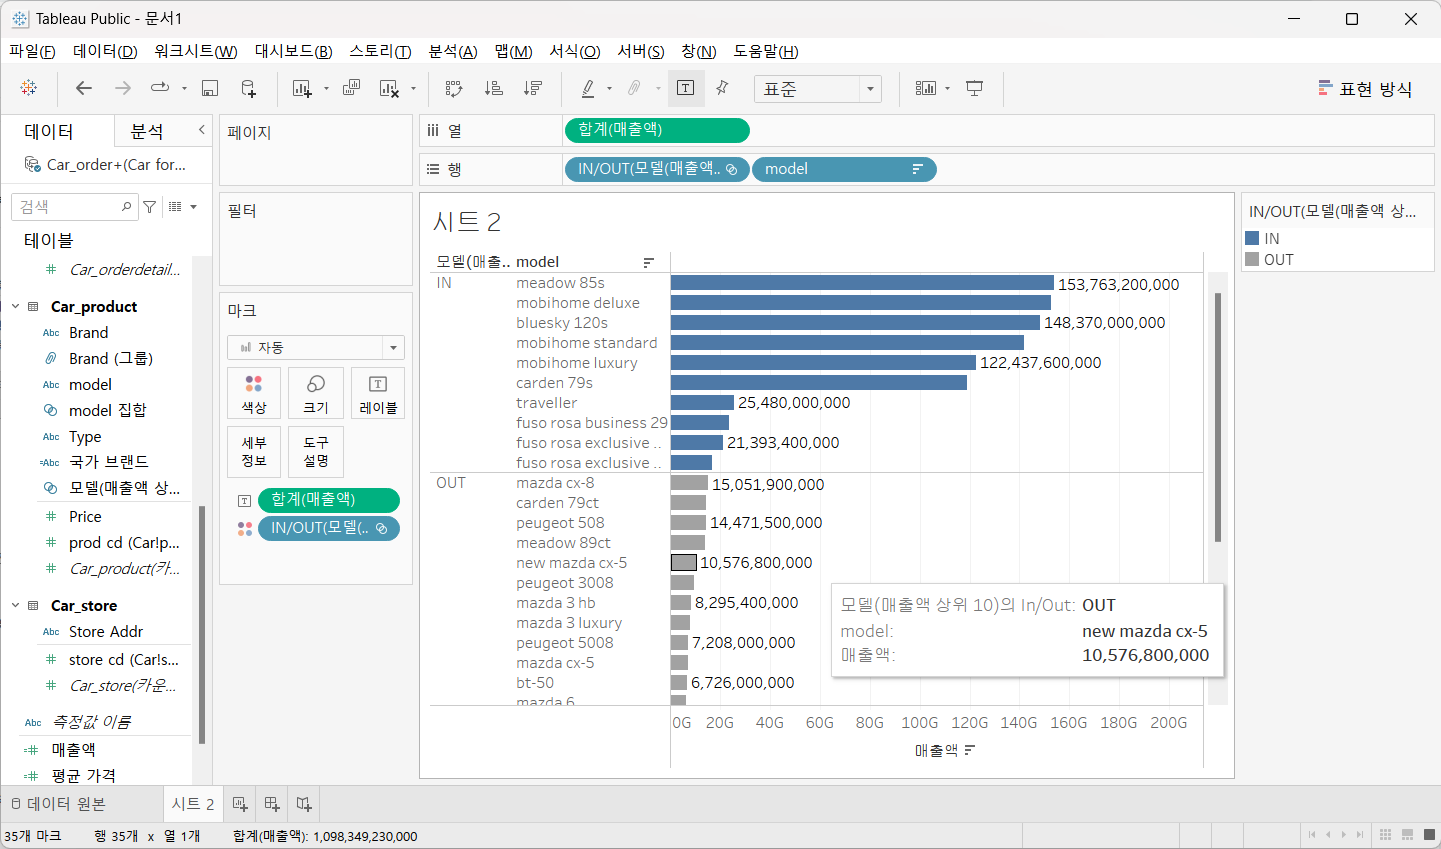
Task: Click the 레이블 label card
Action: click(378, 393)
